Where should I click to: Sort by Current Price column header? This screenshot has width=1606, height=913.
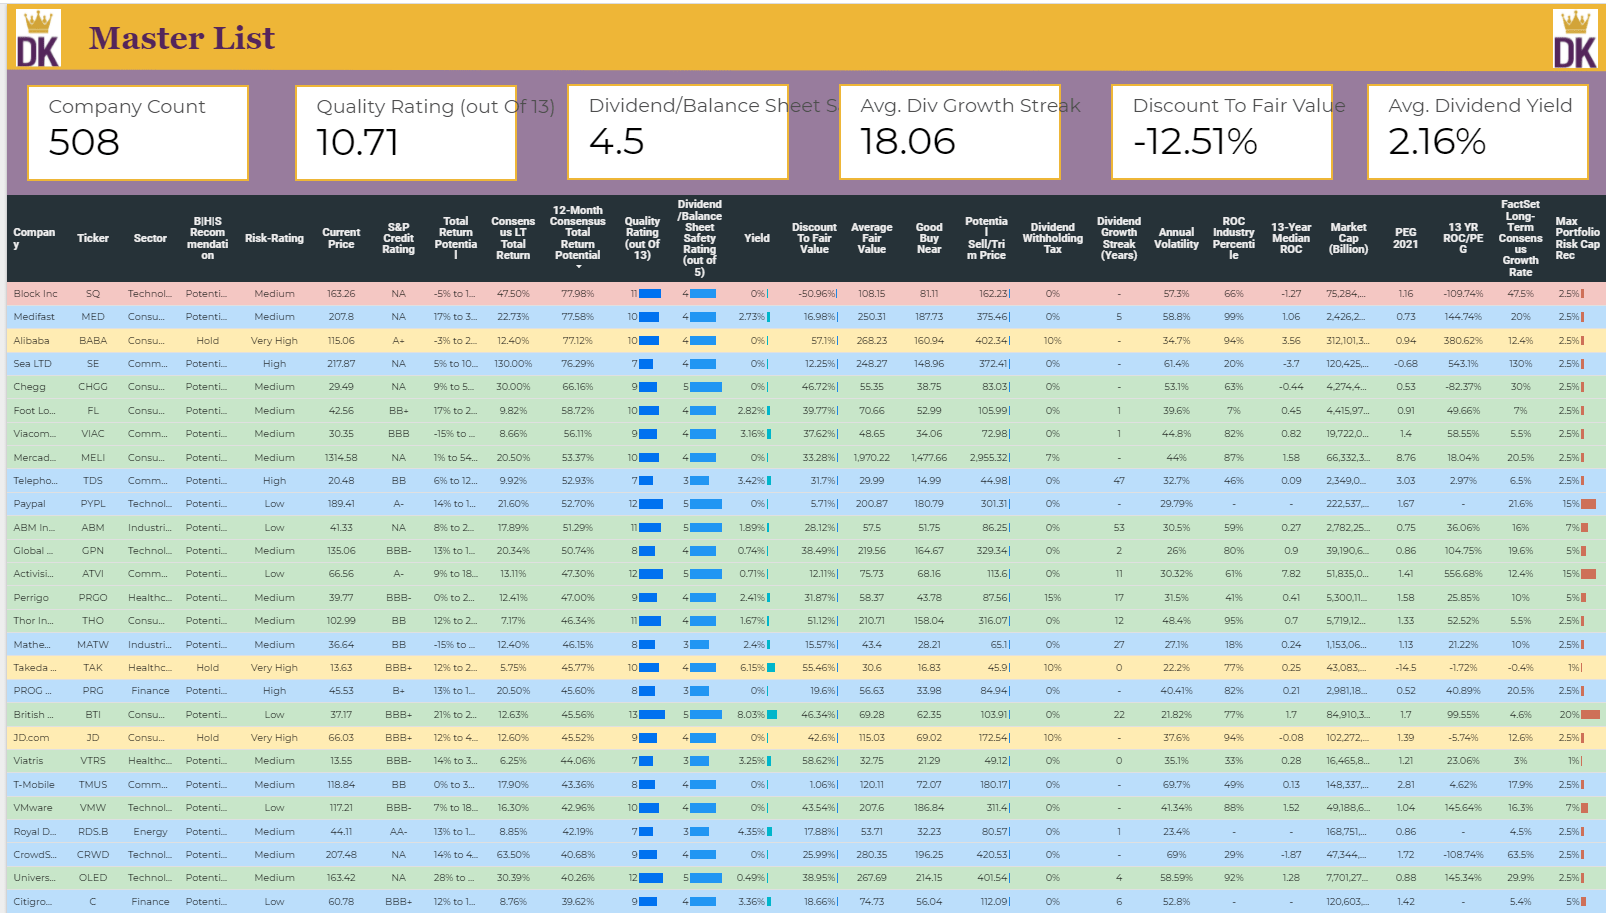tap(341, 238)
